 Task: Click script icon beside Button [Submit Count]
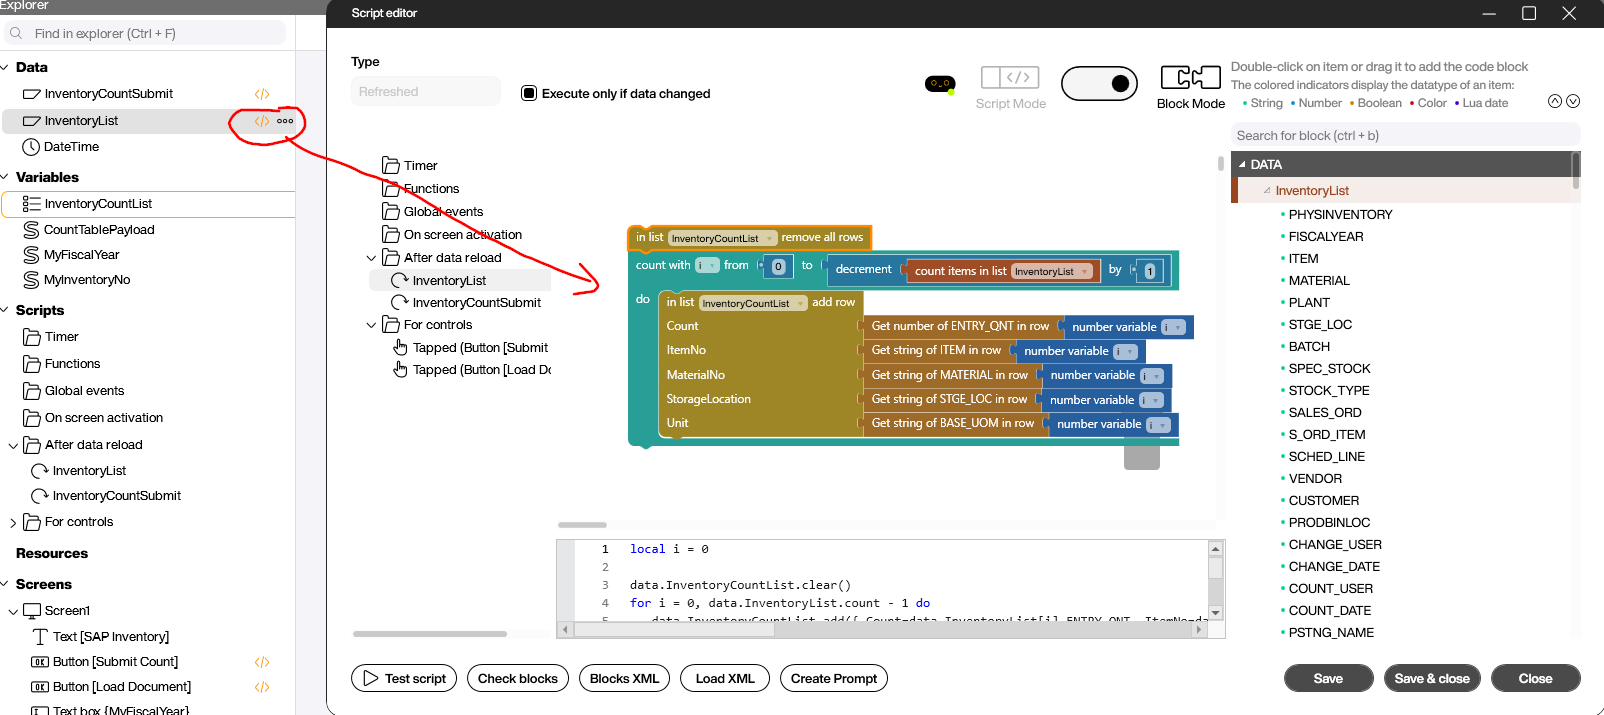pos(262,662)
